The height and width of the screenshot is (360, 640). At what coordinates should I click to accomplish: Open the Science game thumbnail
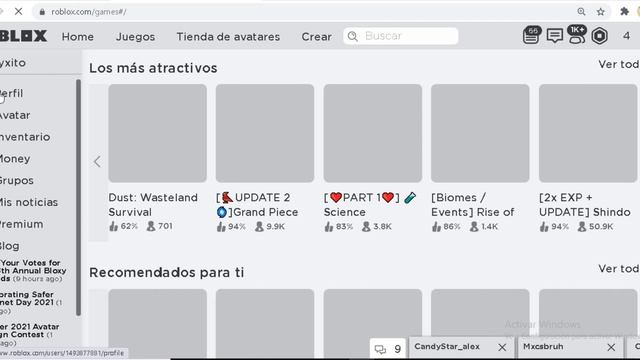[x=373, y=133]
